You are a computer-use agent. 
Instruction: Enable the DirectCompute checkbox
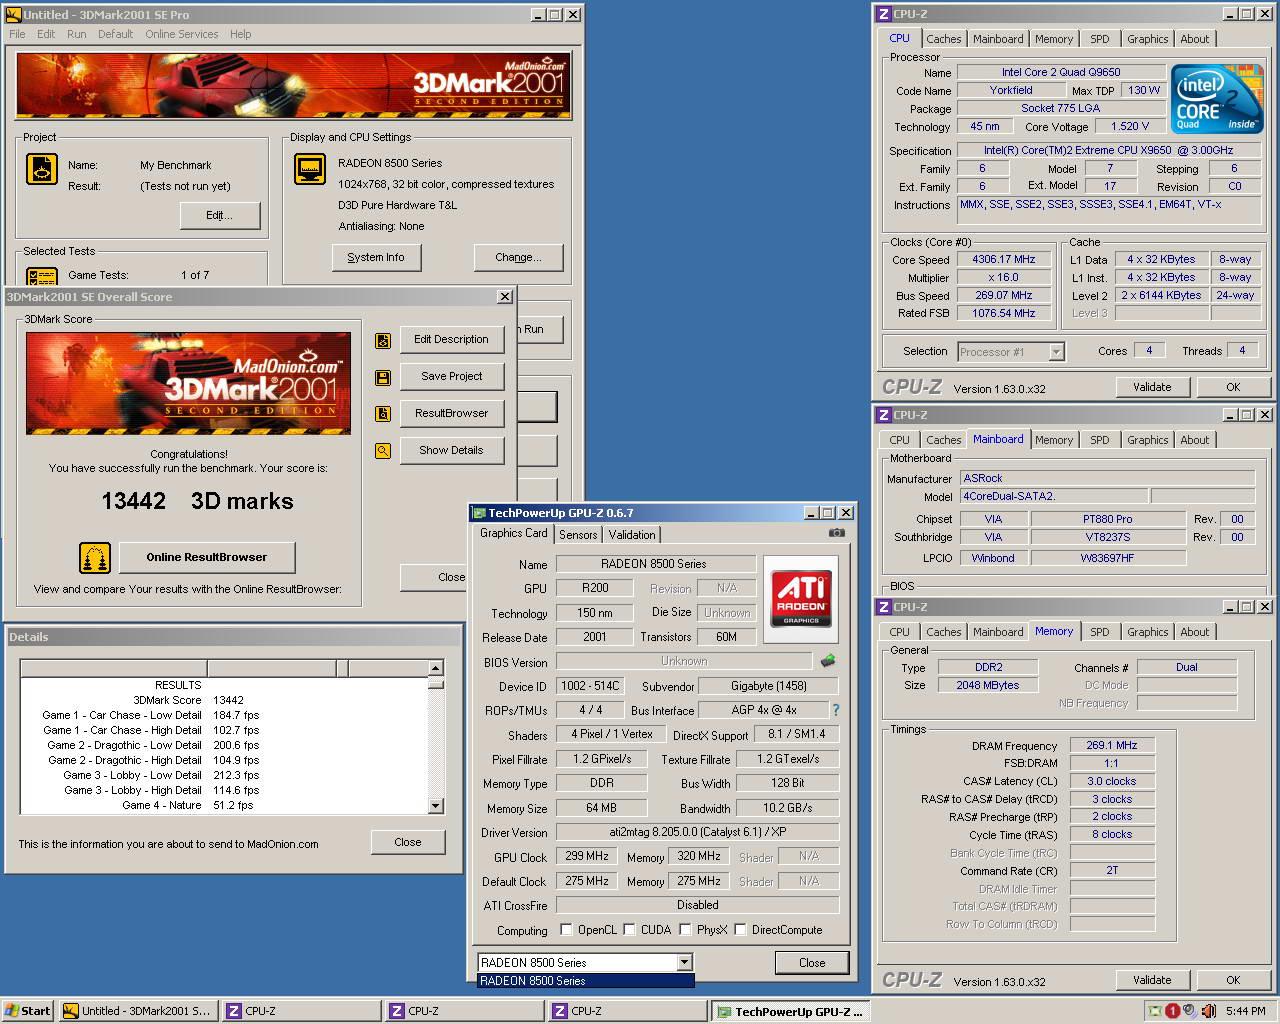point(740,930)
